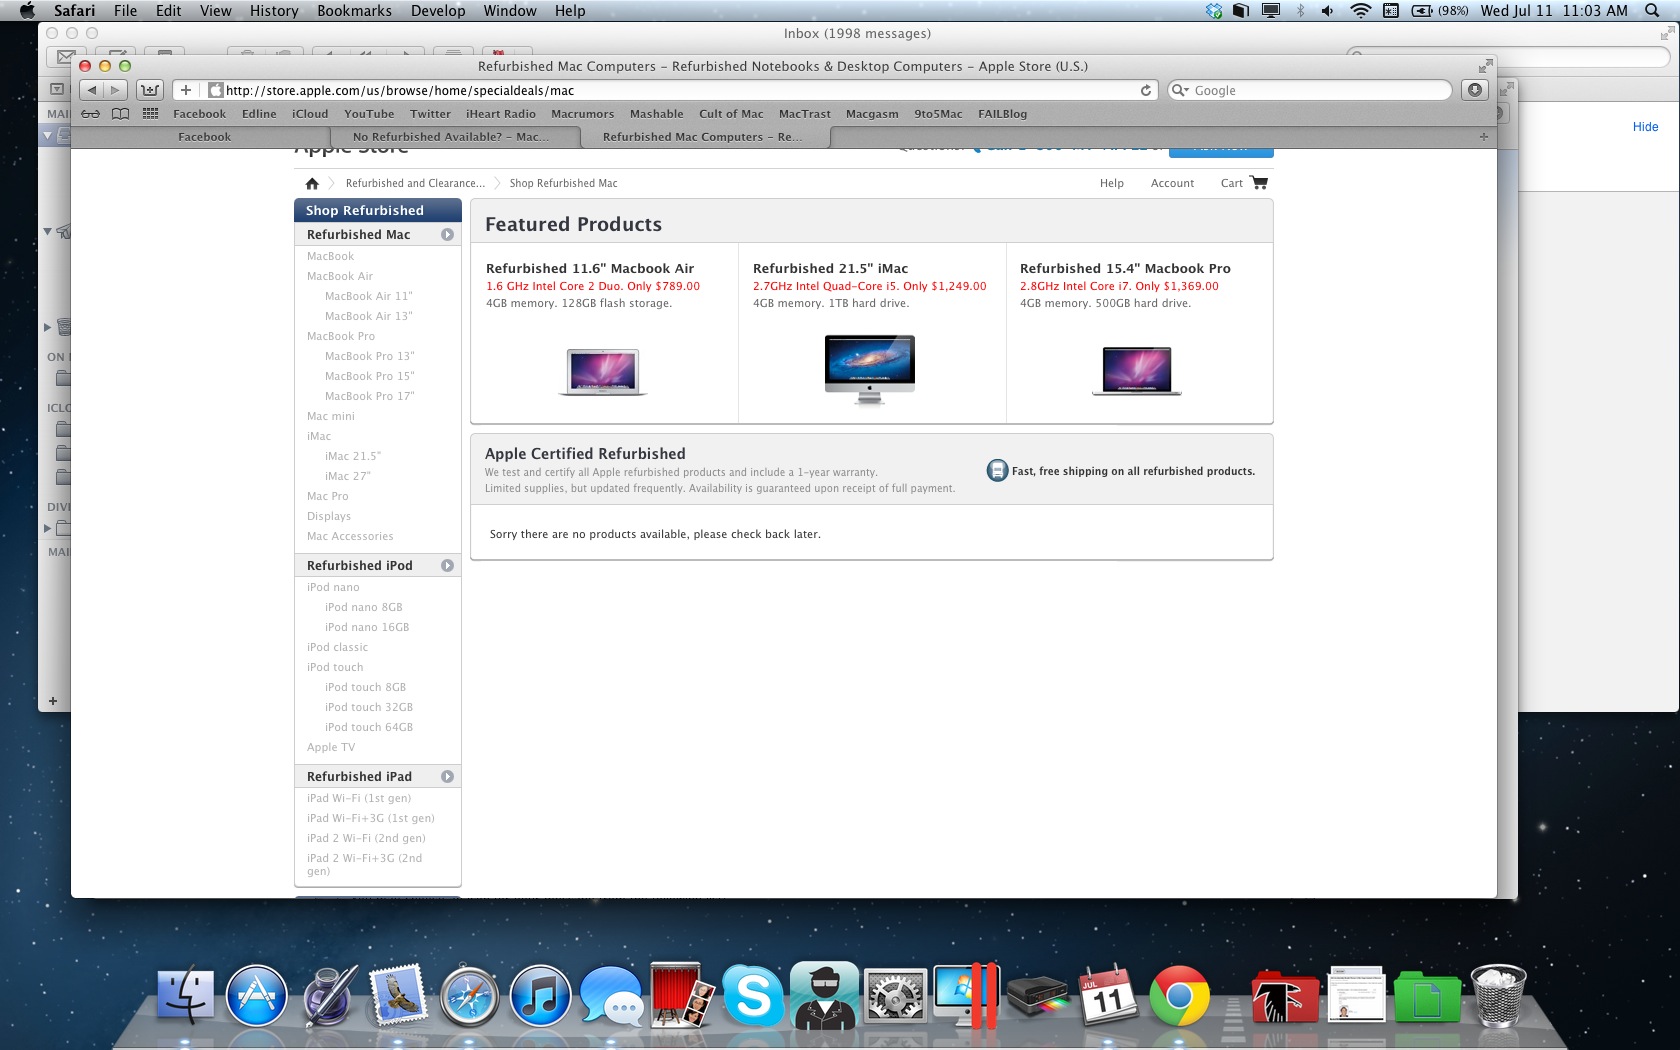
Task: Click the MacBook Air 11" sidebar link
Action: click(x=368, y=296)
